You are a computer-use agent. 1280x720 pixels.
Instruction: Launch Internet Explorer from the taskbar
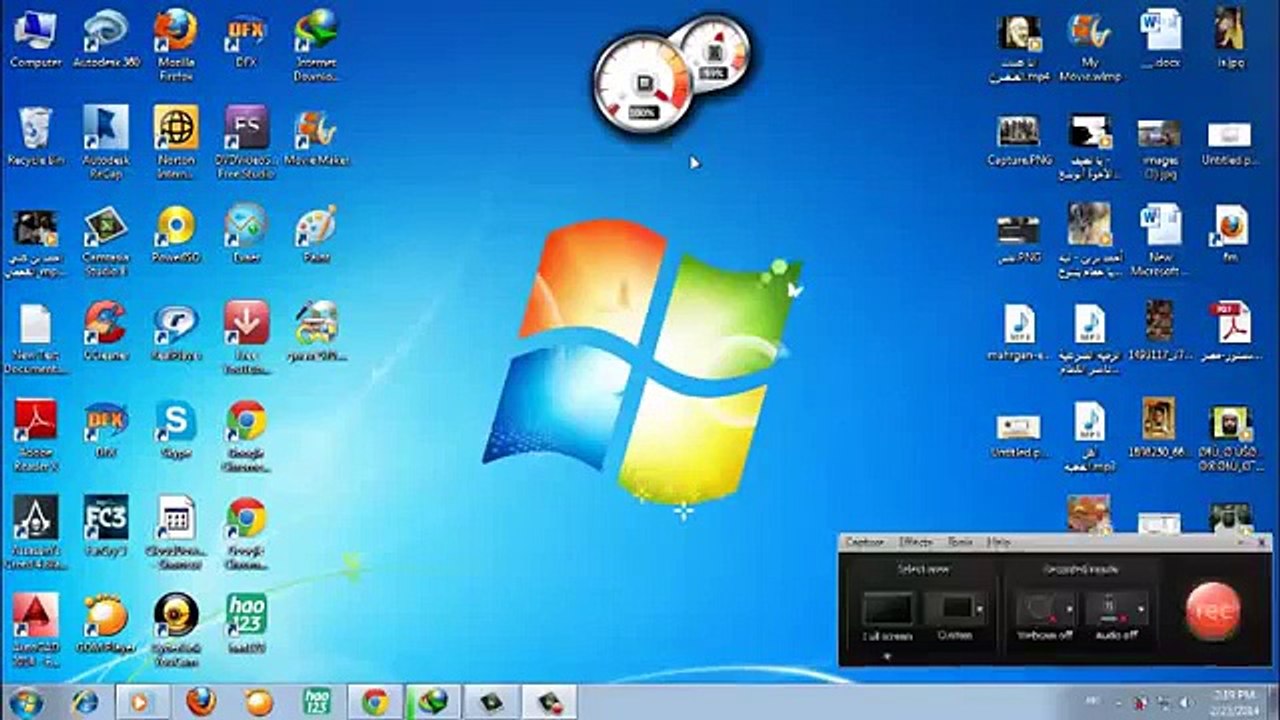[84, 702]
